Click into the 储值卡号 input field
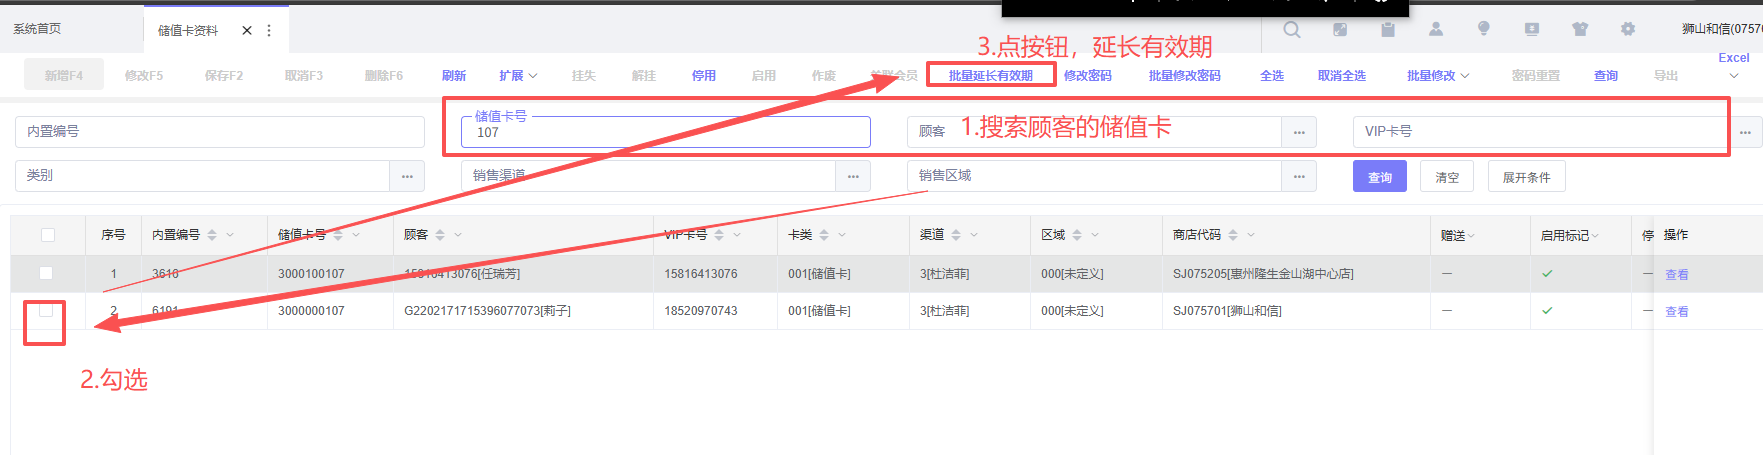The image size is (1763, 455). click(665, 133)
